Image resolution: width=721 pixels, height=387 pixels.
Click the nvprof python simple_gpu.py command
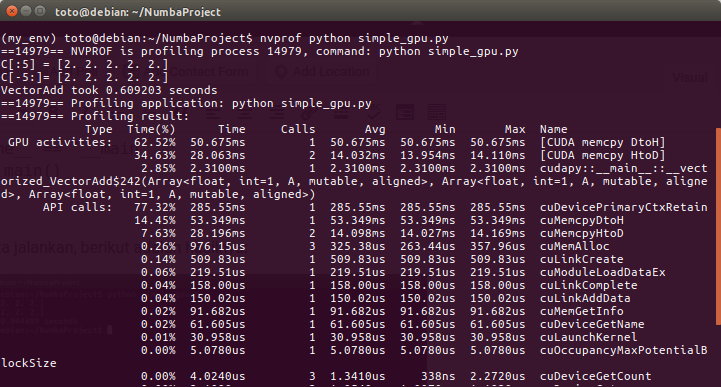(354, 38)
